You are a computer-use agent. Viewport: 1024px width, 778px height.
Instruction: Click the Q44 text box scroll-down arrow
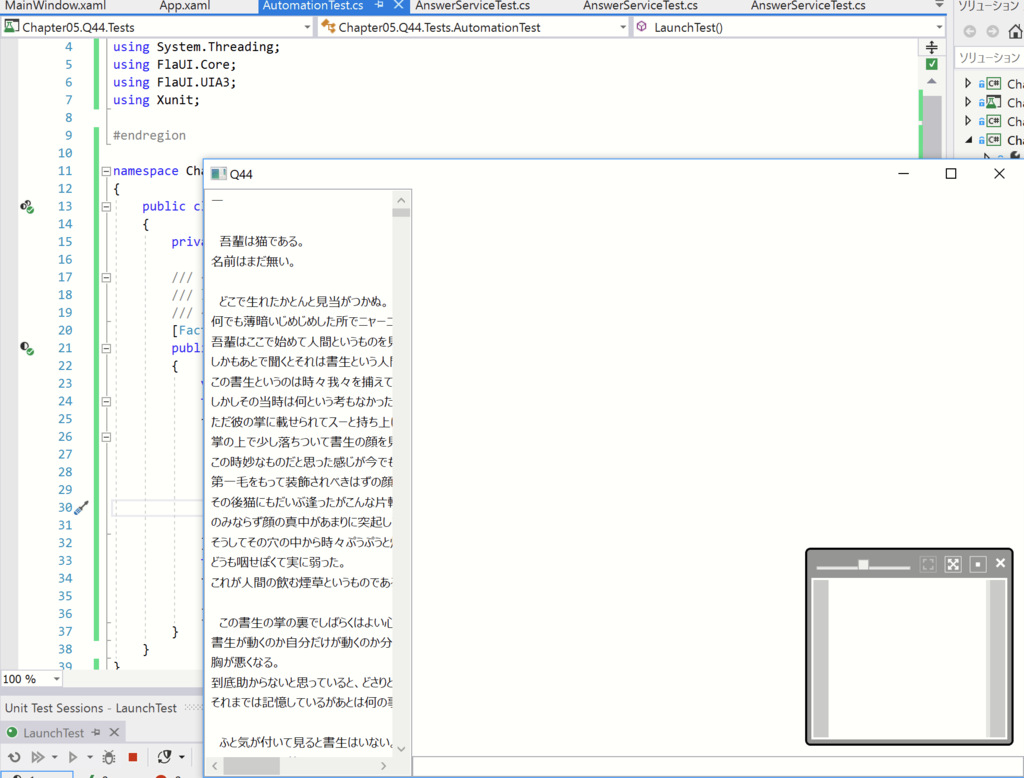401,749
